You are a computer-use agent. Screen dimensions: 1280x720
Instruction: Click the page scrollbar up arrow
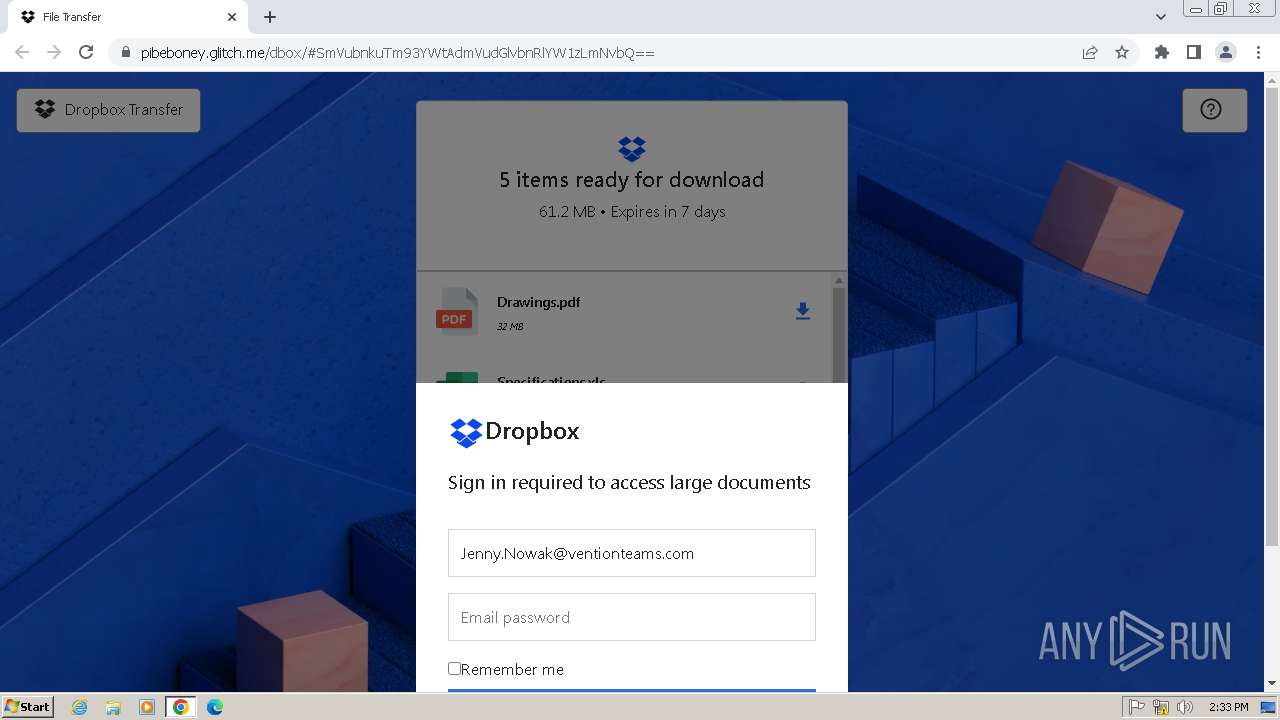1272,79
